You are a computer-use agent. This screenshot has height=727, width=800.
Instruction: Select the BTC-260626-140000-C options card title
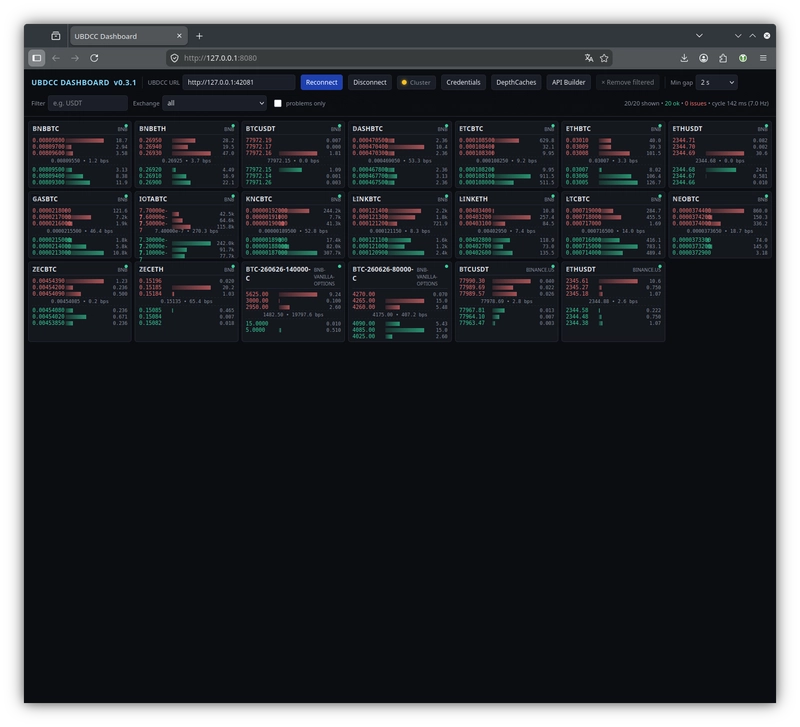coord(278,273)
